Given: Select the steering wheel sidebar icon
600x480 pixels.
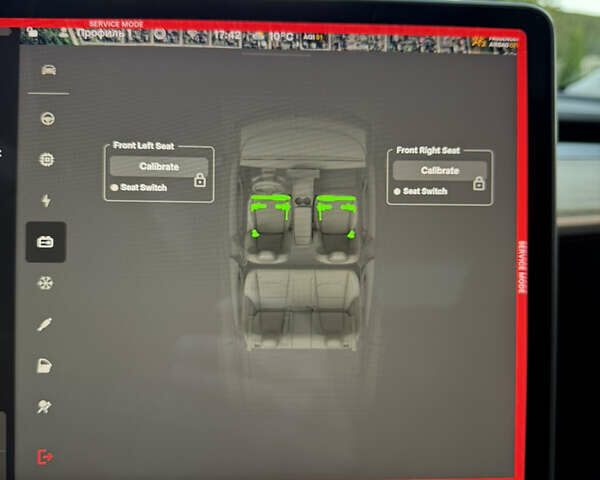Looking at the screenshot, I should click(47, 118).
